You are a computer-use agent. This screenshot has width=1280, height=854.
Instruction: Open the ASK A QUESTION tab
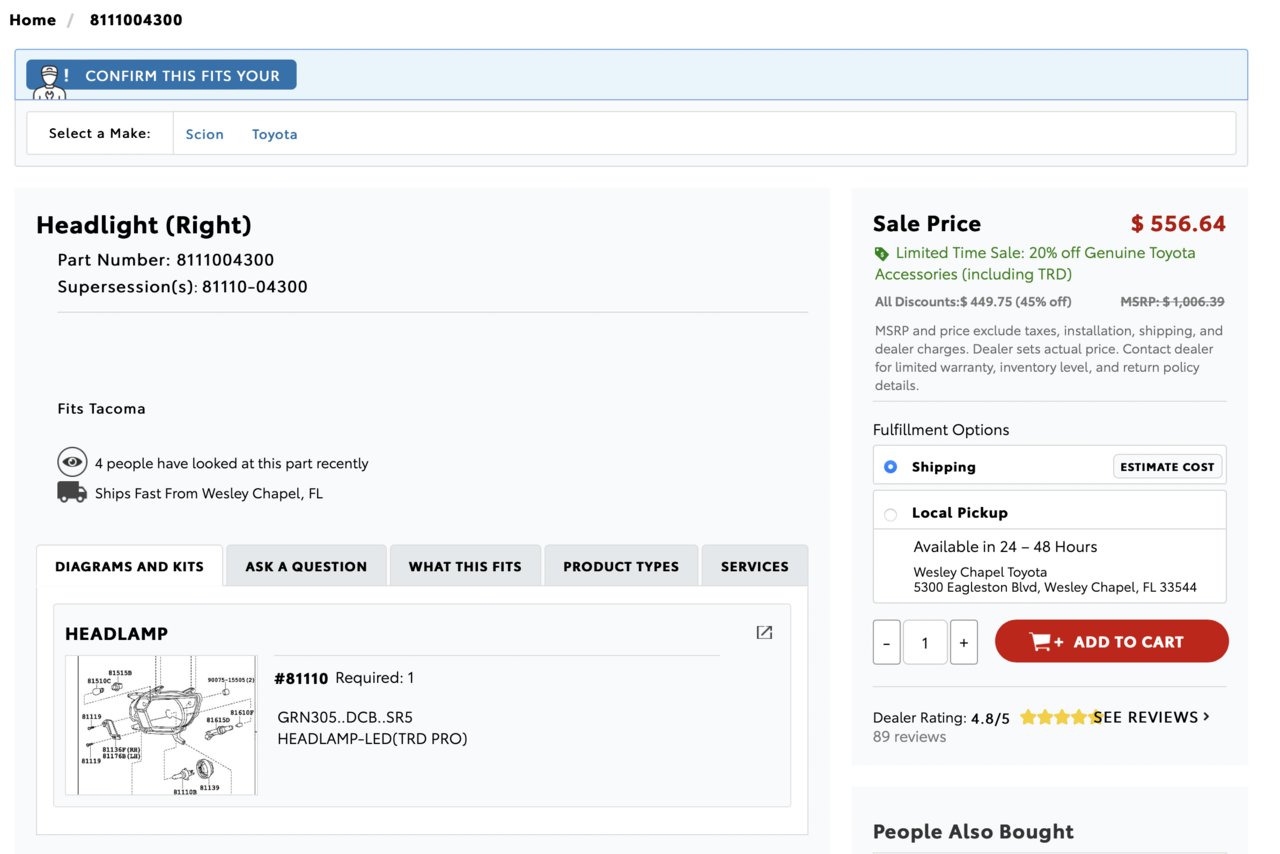pos(306,566)
